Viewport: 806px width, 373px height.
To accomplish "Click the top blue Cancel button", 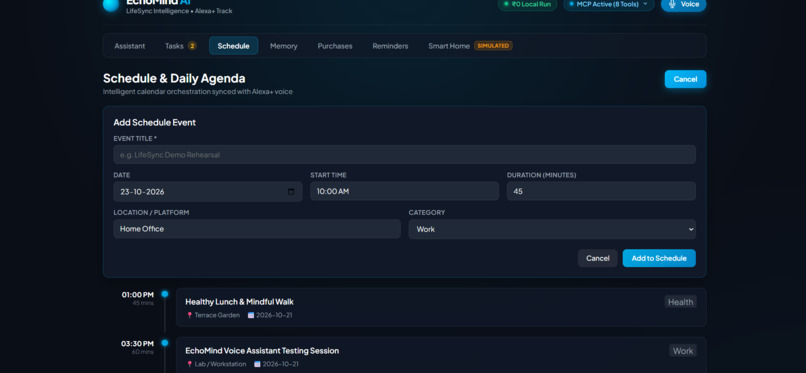I will click(685, 79).
